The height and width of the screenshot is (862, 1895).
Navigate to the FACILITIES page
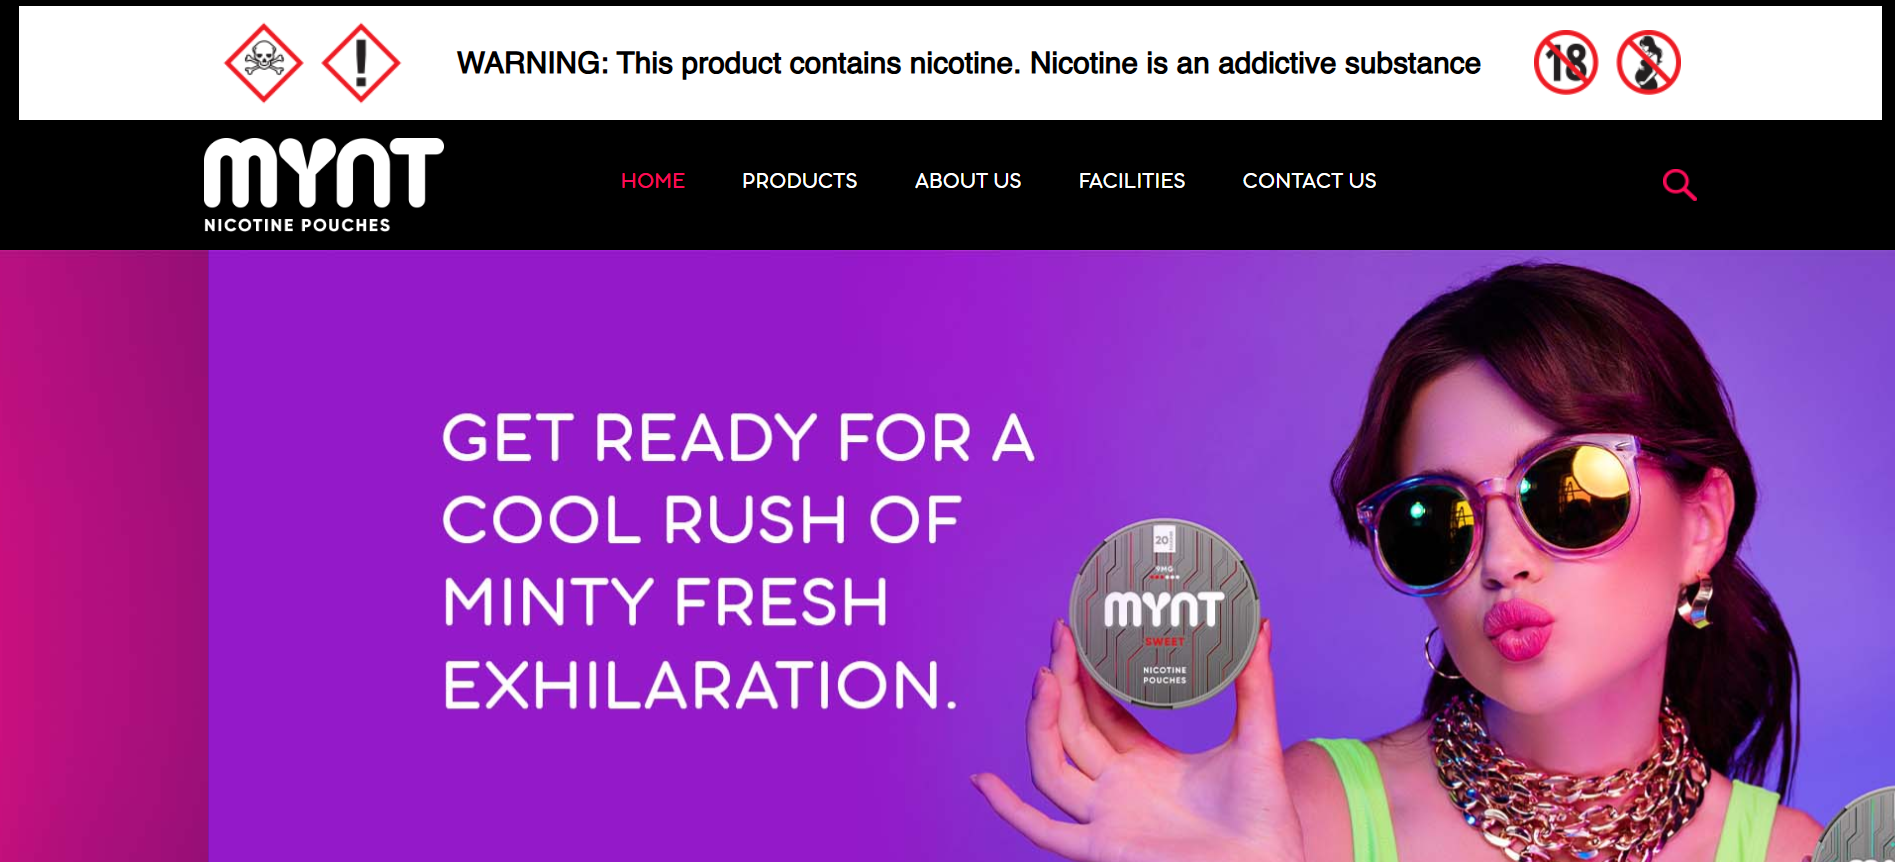click(1131, 181)
